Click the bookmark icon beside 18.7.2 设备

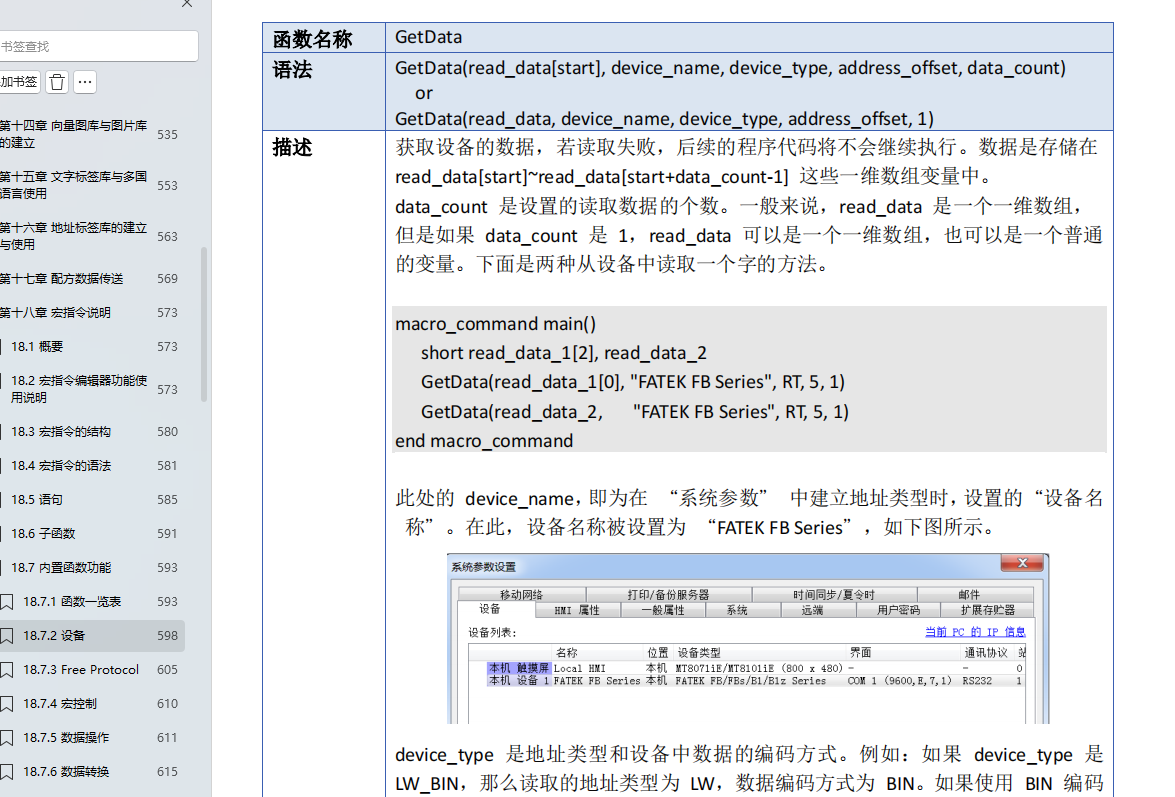(7, 636)
